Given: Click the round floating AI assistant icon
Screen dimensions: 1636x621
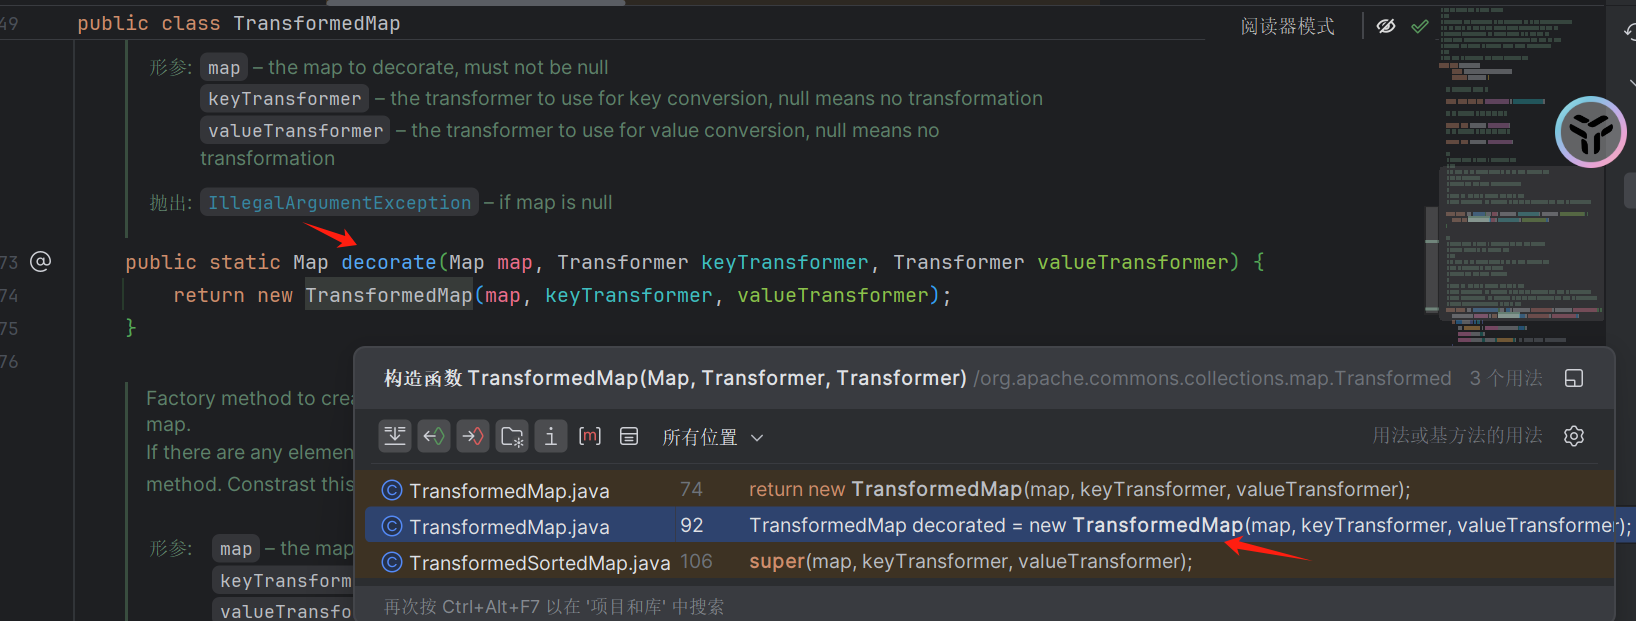Looking at the screenshot, I should [1590, 132].
